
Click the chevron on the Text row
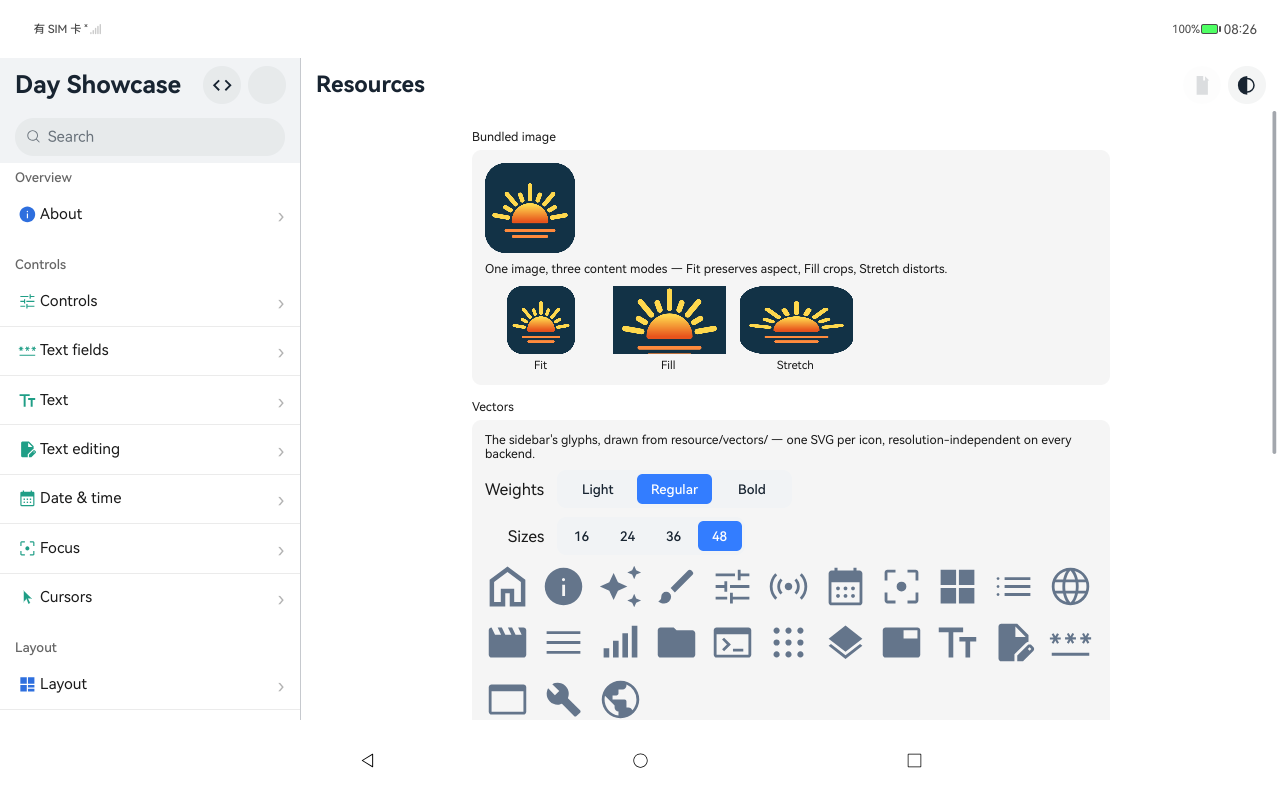[x=281, y=402]
